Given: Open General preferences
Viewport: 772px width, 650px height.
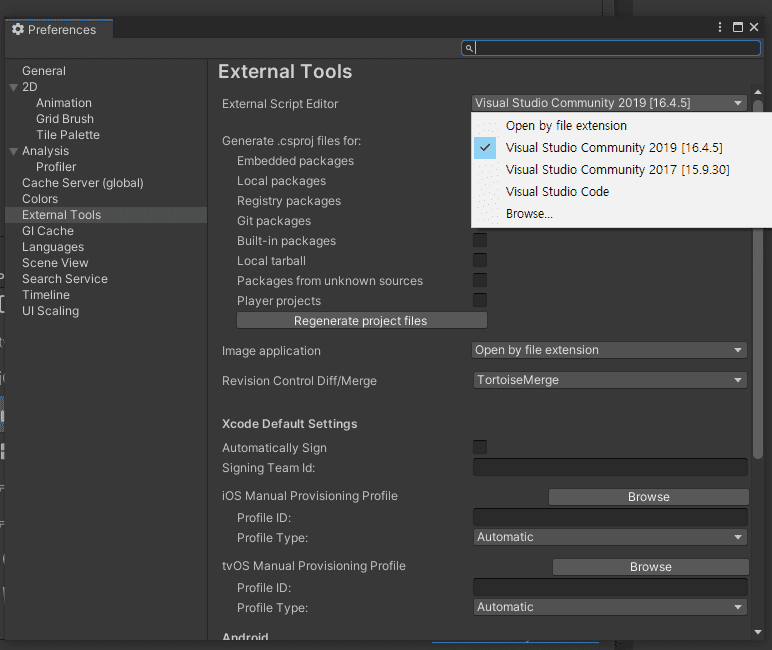Looking at the screenshot, I should point(44,71).
